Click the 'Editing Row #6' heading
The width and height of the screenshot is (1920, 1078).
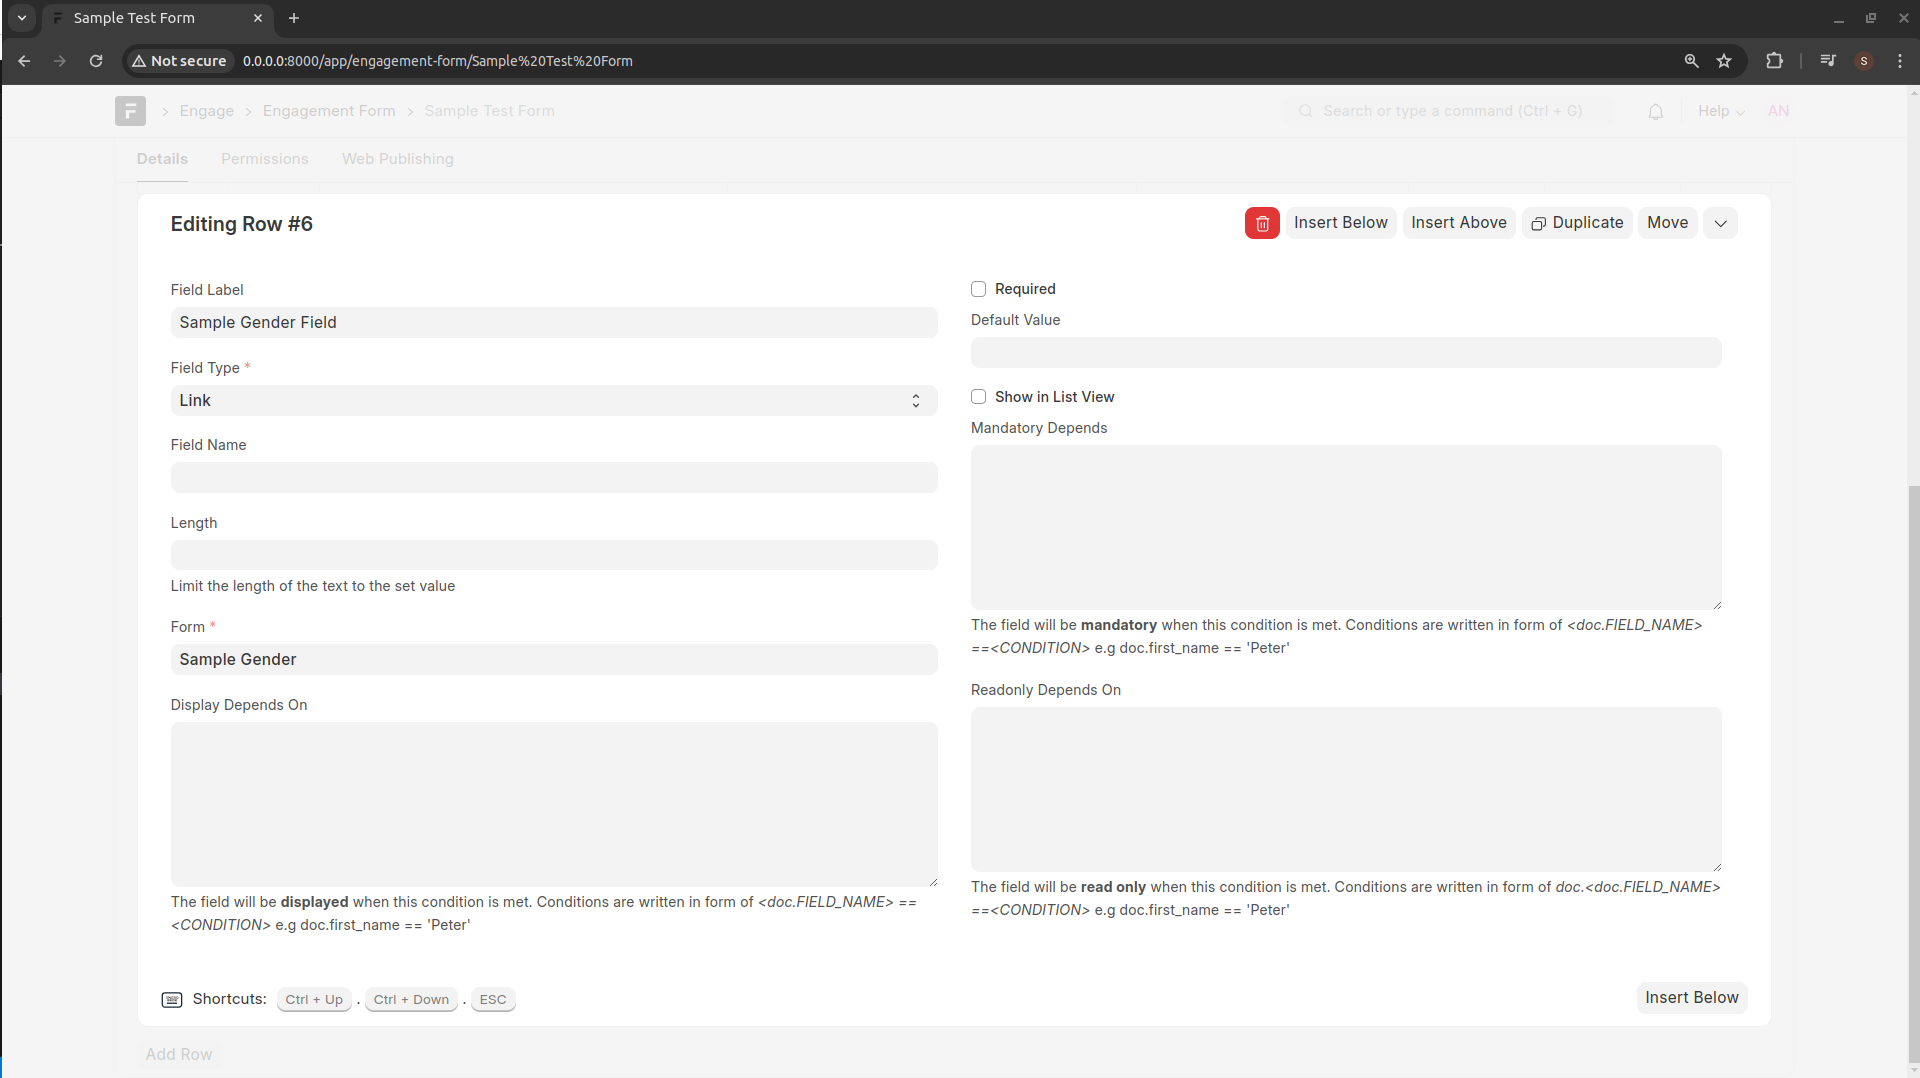pyautogui.click(x=242, y=224)
